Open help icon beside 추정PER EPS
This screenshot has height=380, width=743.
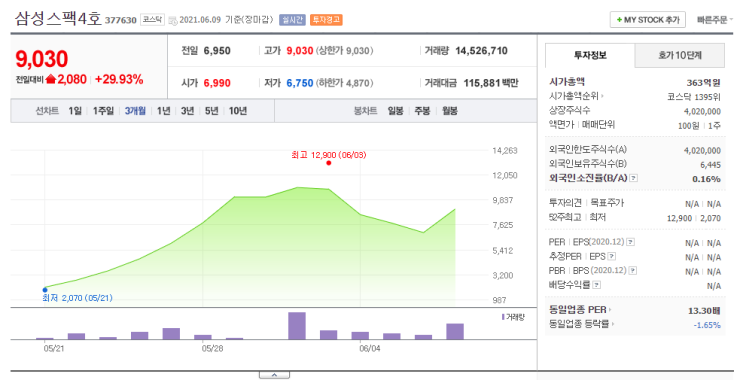pos(612,256)
